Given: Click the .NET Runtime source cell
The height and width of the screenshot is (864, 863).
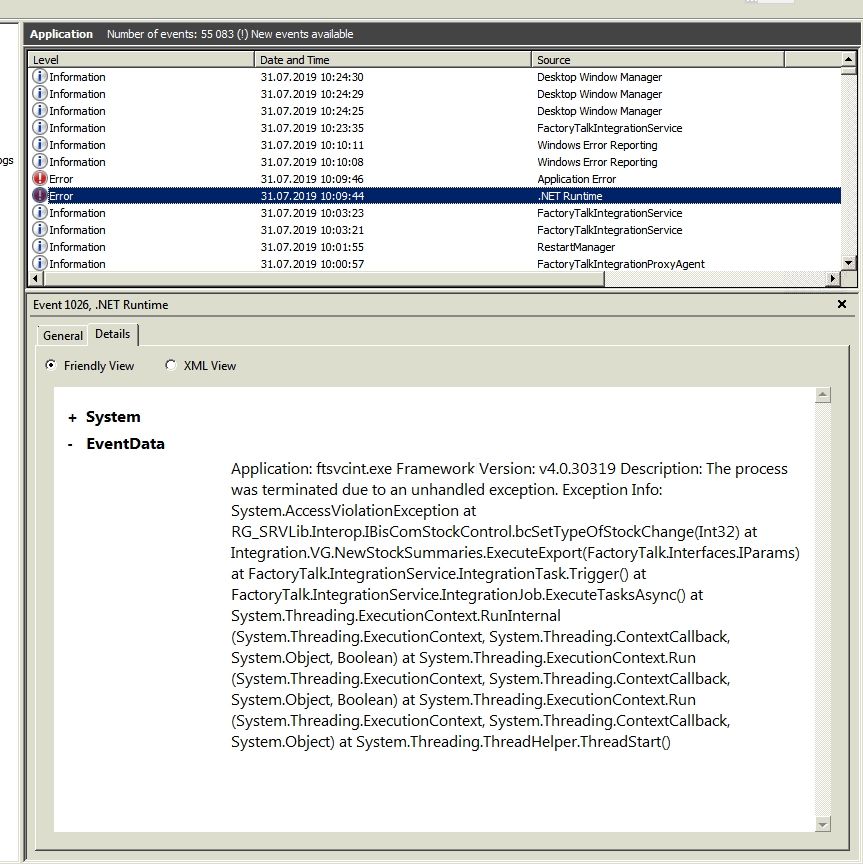Looking at the screenshot, I should coord(570,196).
